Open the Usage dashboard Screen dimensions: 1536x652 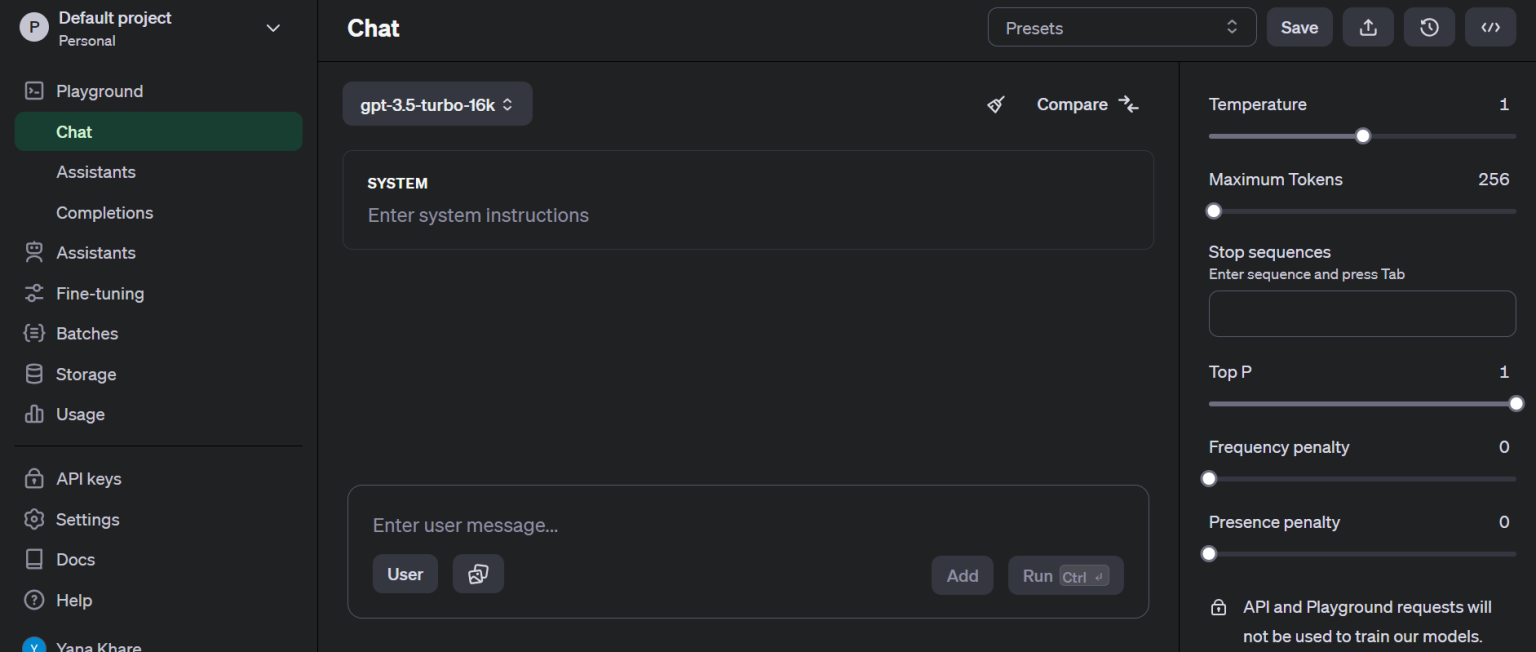point(80,414)
